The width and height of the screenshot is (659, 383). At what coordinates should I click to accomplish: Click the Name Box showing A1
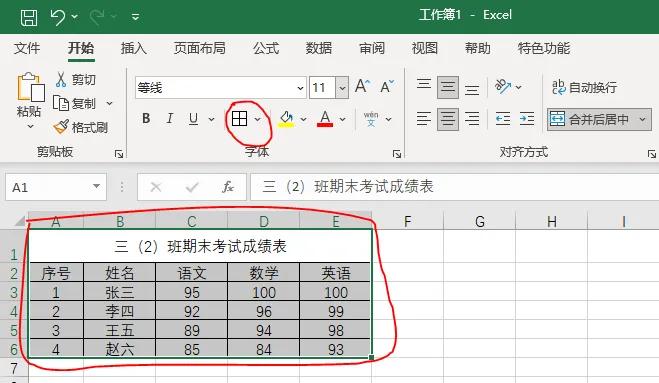tap(47, 187)
